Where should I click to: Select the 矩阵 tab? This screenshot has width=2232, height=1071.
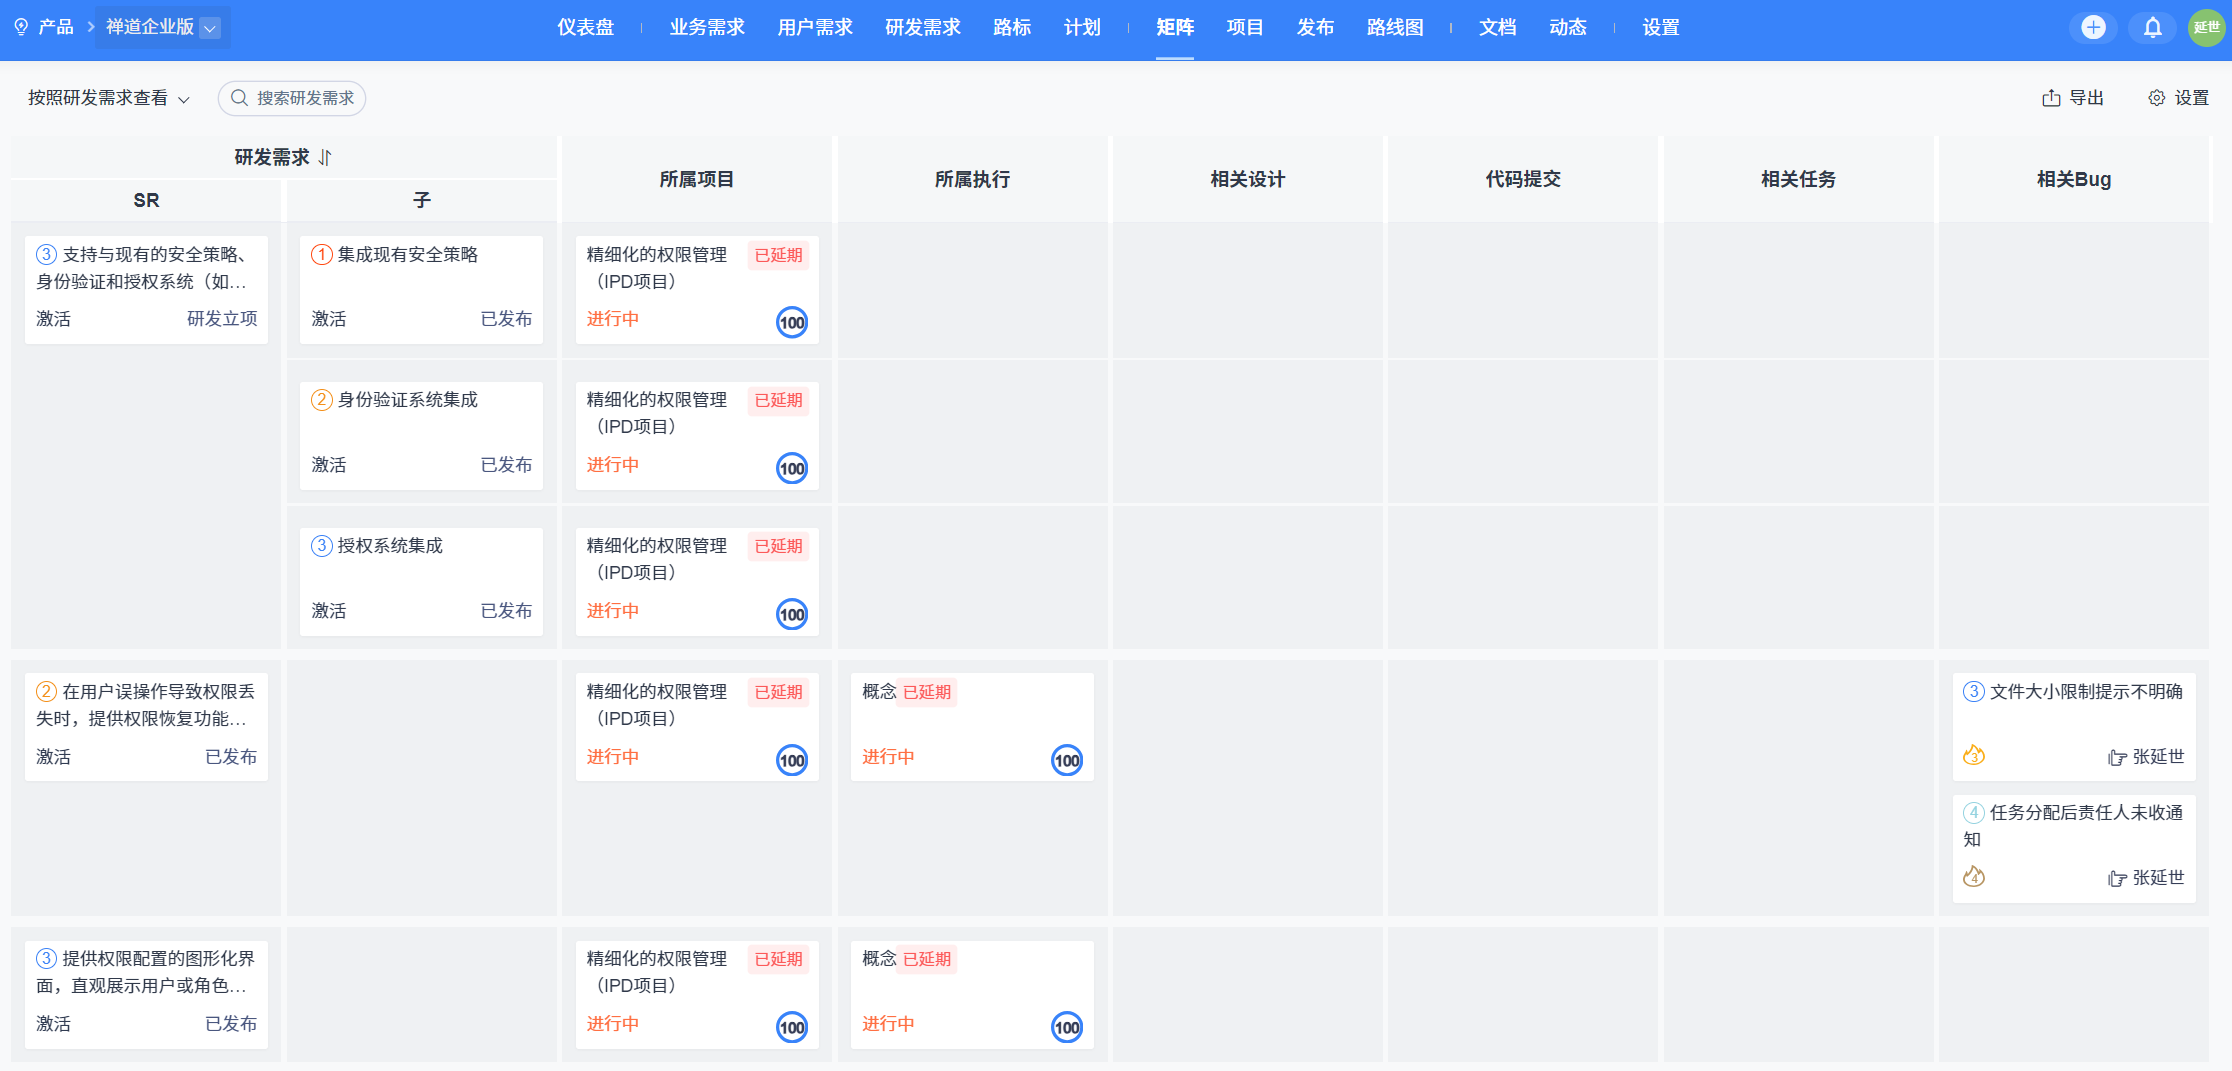(1175, 28)
